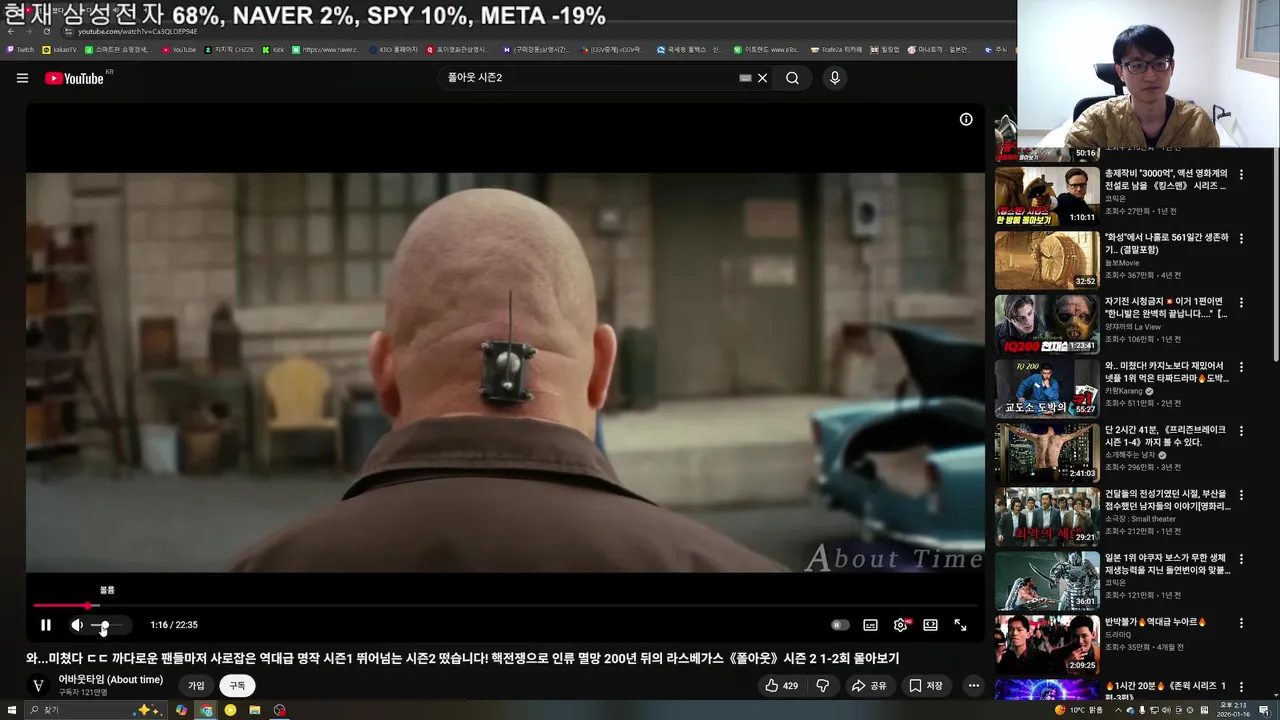This screenshot has height=720, width=1280.
Task: Open the YouTube hamburger guide menu
Action: (x=22, y=78)
